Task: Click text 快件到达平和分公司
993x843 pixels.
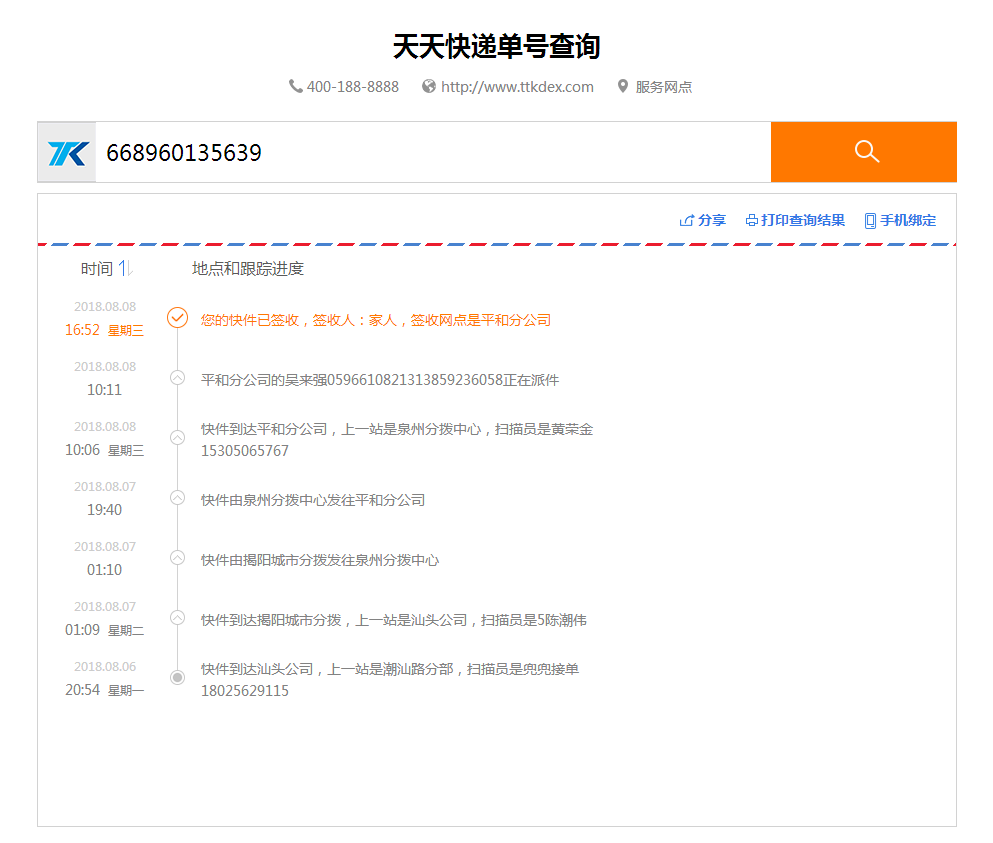Action: click(264, 429)
